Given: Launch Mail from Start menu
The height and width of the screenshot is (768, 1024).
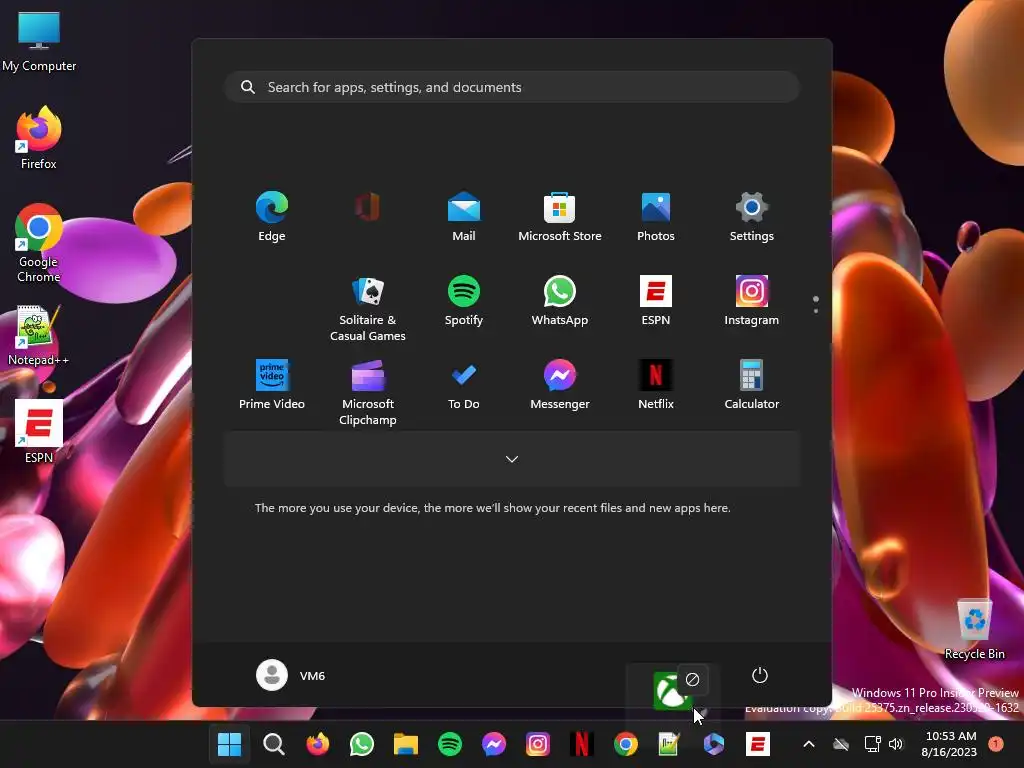Looking at the screenshot, I should tap(464, 217).
